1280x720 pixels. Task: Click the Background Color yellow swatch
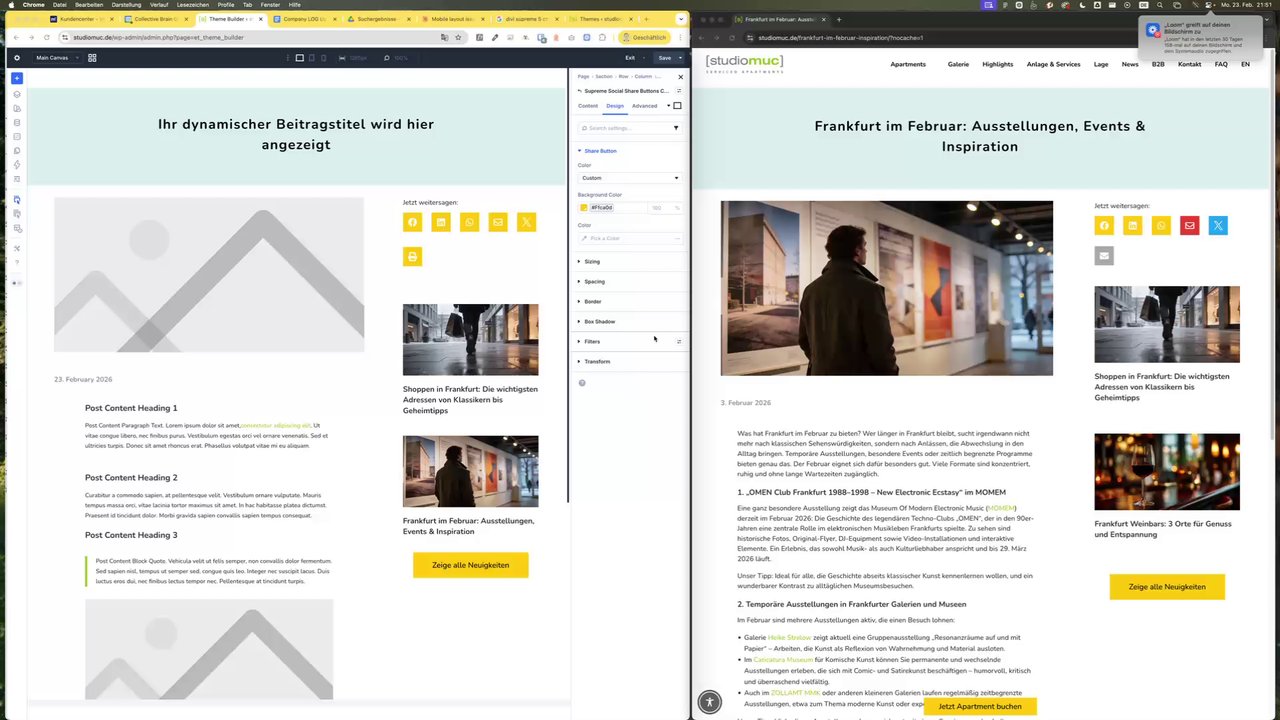pos(584,208)
